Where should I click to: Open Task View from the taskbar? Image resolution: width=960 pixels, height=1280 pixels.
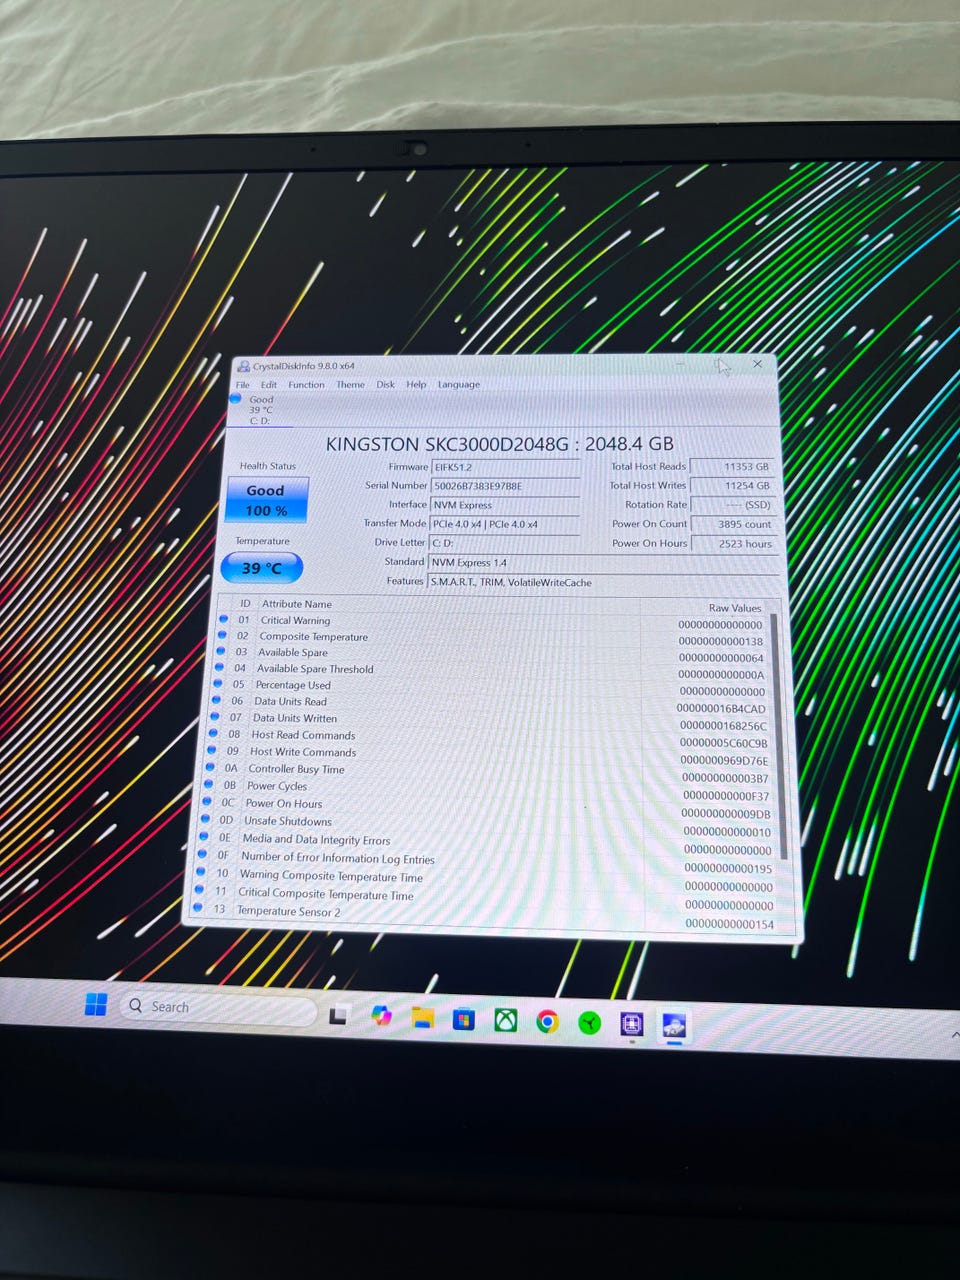coord(338,1015)
